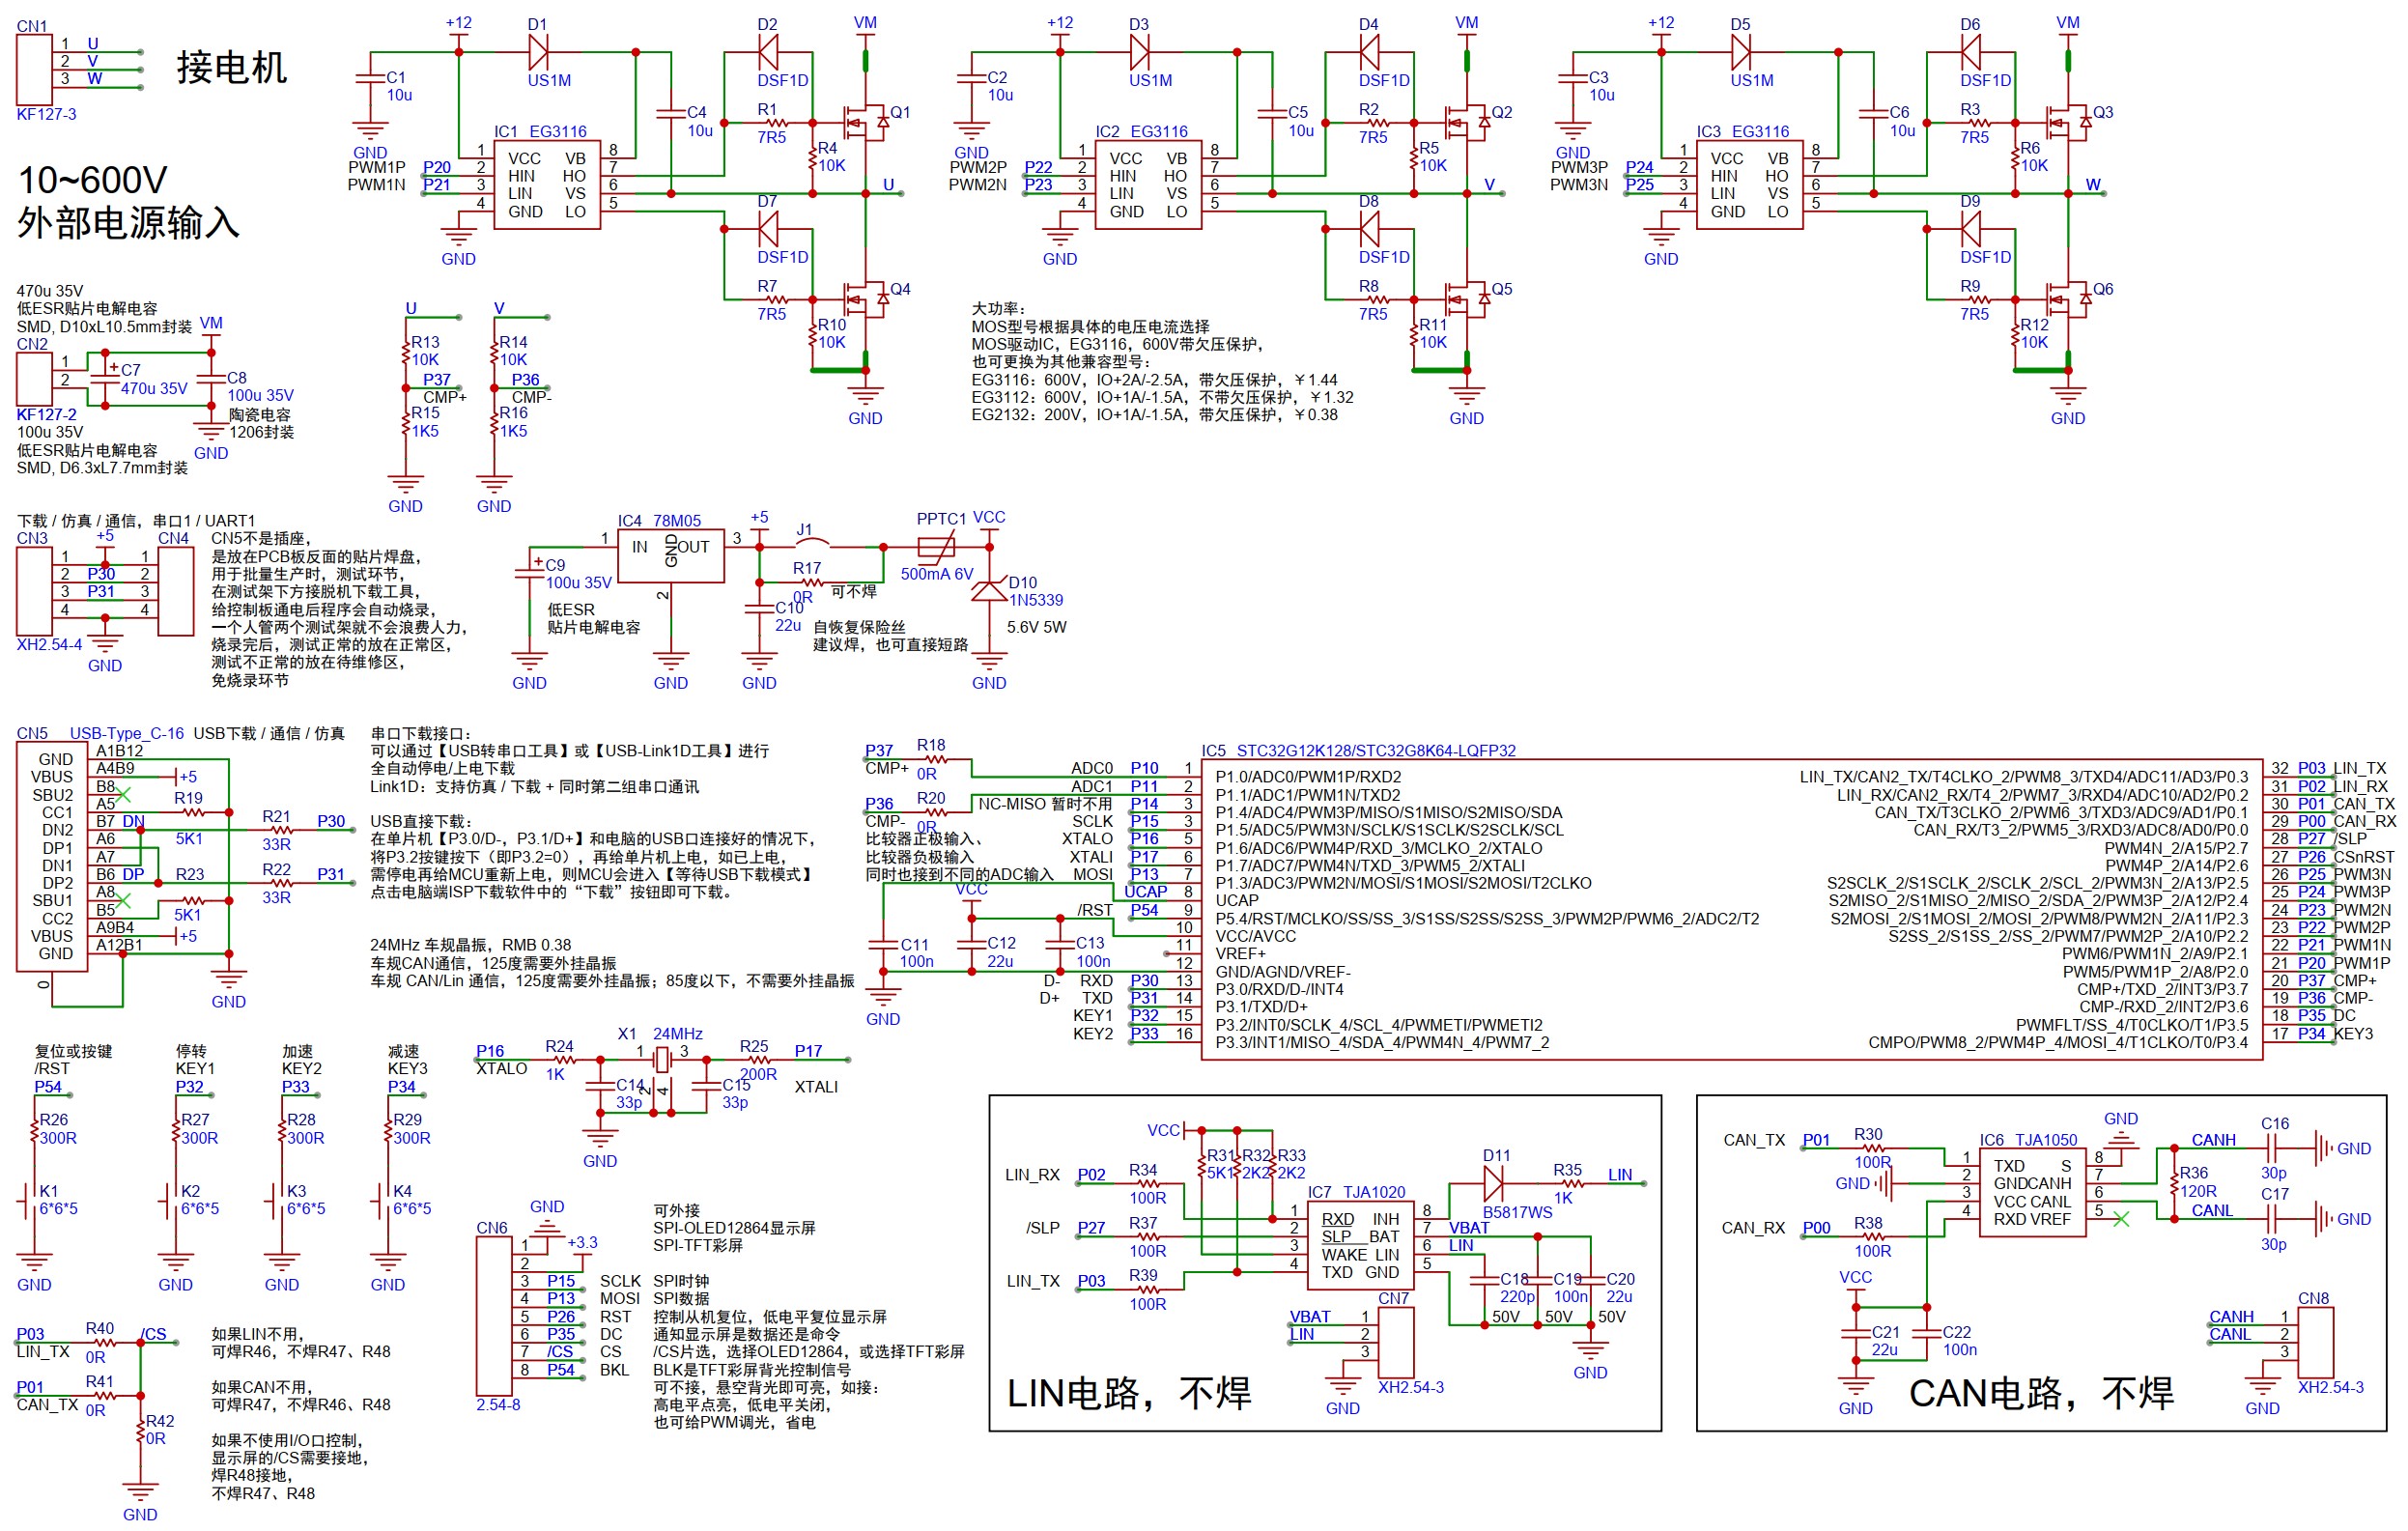Image resolution: width=2408 pixels, height=1531 pixels.
Task: Click the 'IC4 78M05' regulator label
Action: tap(659, 521)
